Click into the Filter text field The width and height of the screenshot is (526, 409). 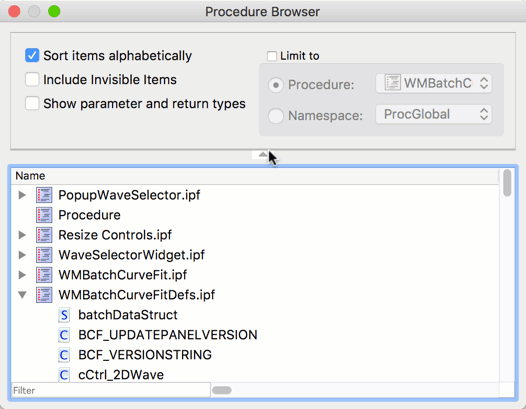[111, 391]
